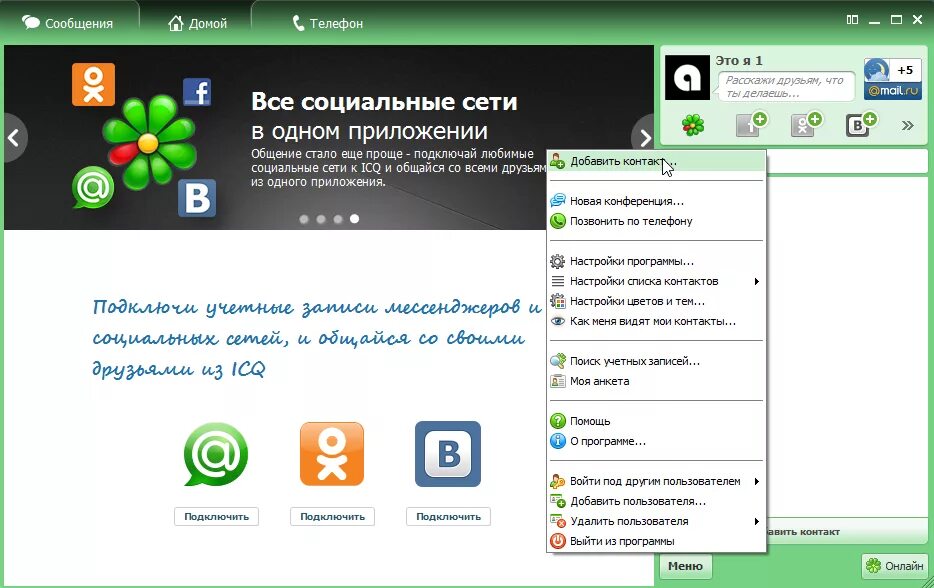Click the user name Это я 1
Viewport: 934px width, 588px height.
[x=739, y=60]
